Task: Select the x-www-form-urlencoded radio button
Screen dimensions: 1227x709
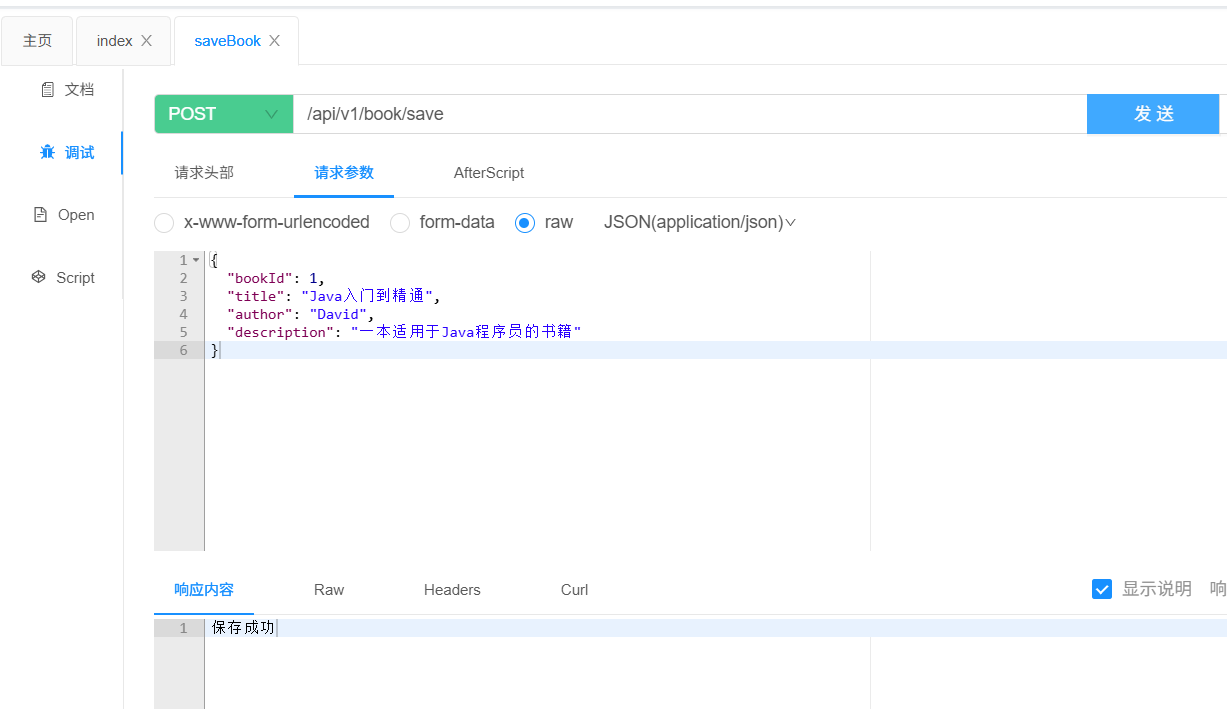Action: pyautogui.click(x=164, y=222)
